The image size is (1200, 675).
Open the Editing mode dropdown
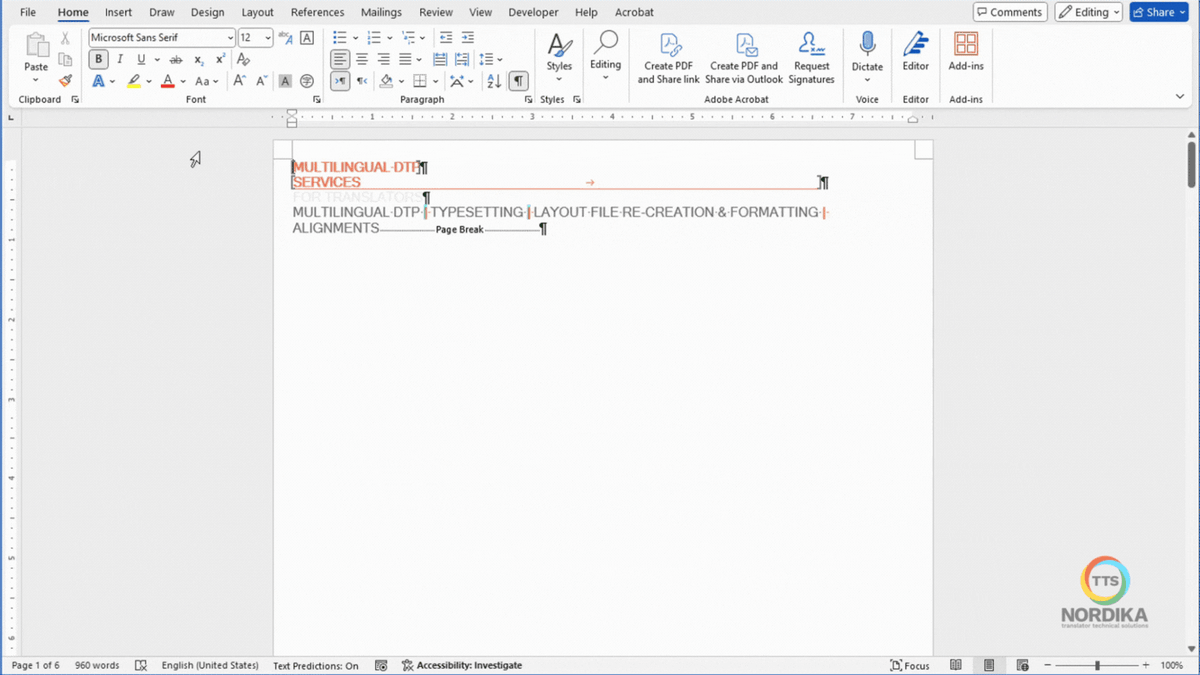[x=1088, y=12]
